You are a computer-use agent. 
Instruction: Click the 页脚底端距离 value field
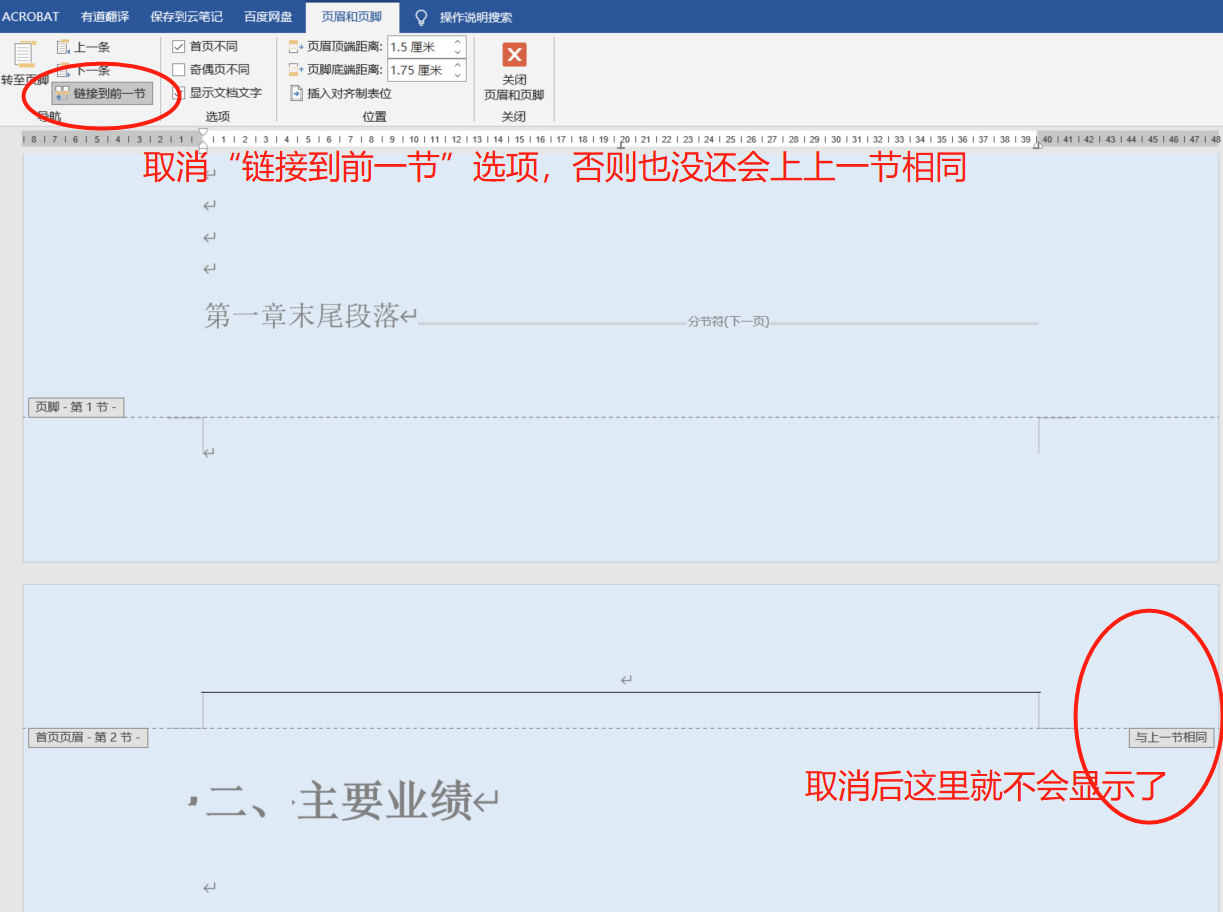pyautogui.click(x=419, y=70)
